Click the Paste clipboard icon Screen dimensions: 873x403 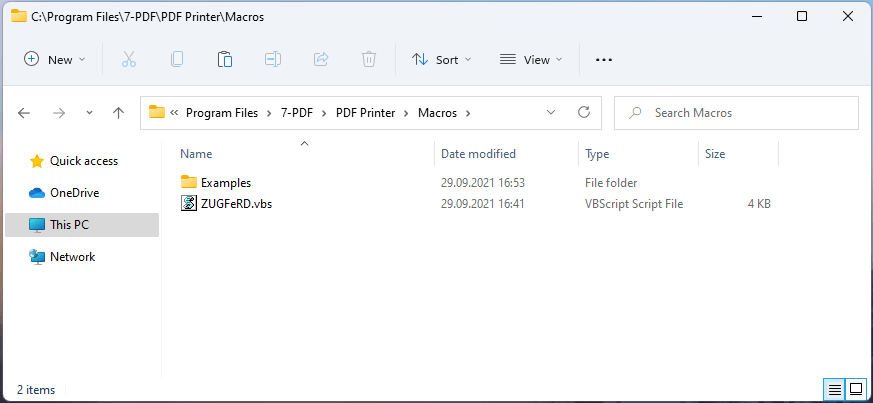tap(224, 60)
